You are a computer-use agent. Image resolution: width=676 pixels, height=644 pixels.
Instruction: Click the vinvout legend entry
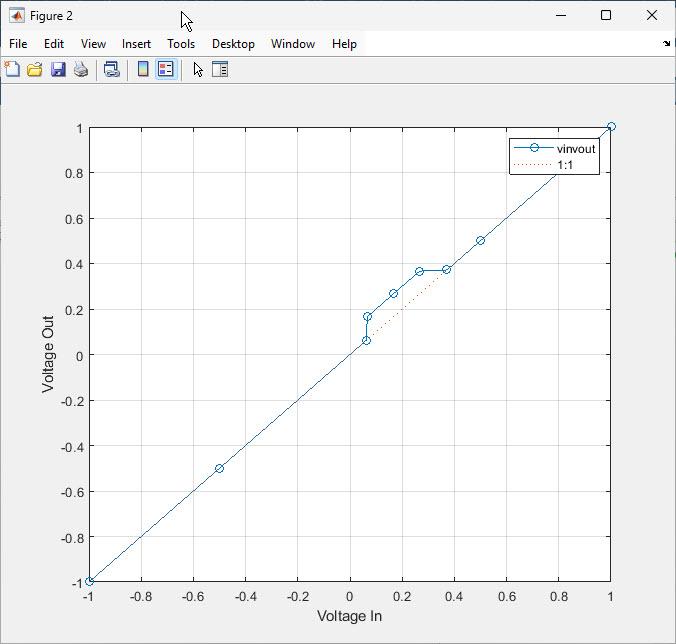pos(576,149)
